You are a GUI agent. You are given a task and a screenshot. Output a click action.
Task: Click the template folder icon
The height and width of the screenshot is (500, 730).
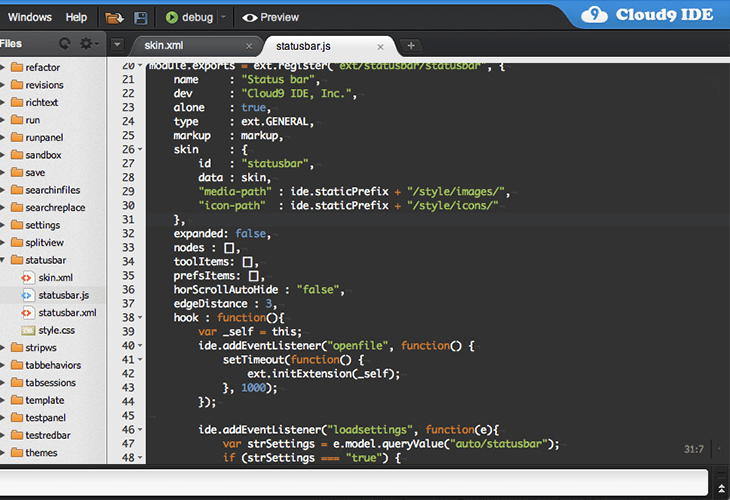coord(17,400)
